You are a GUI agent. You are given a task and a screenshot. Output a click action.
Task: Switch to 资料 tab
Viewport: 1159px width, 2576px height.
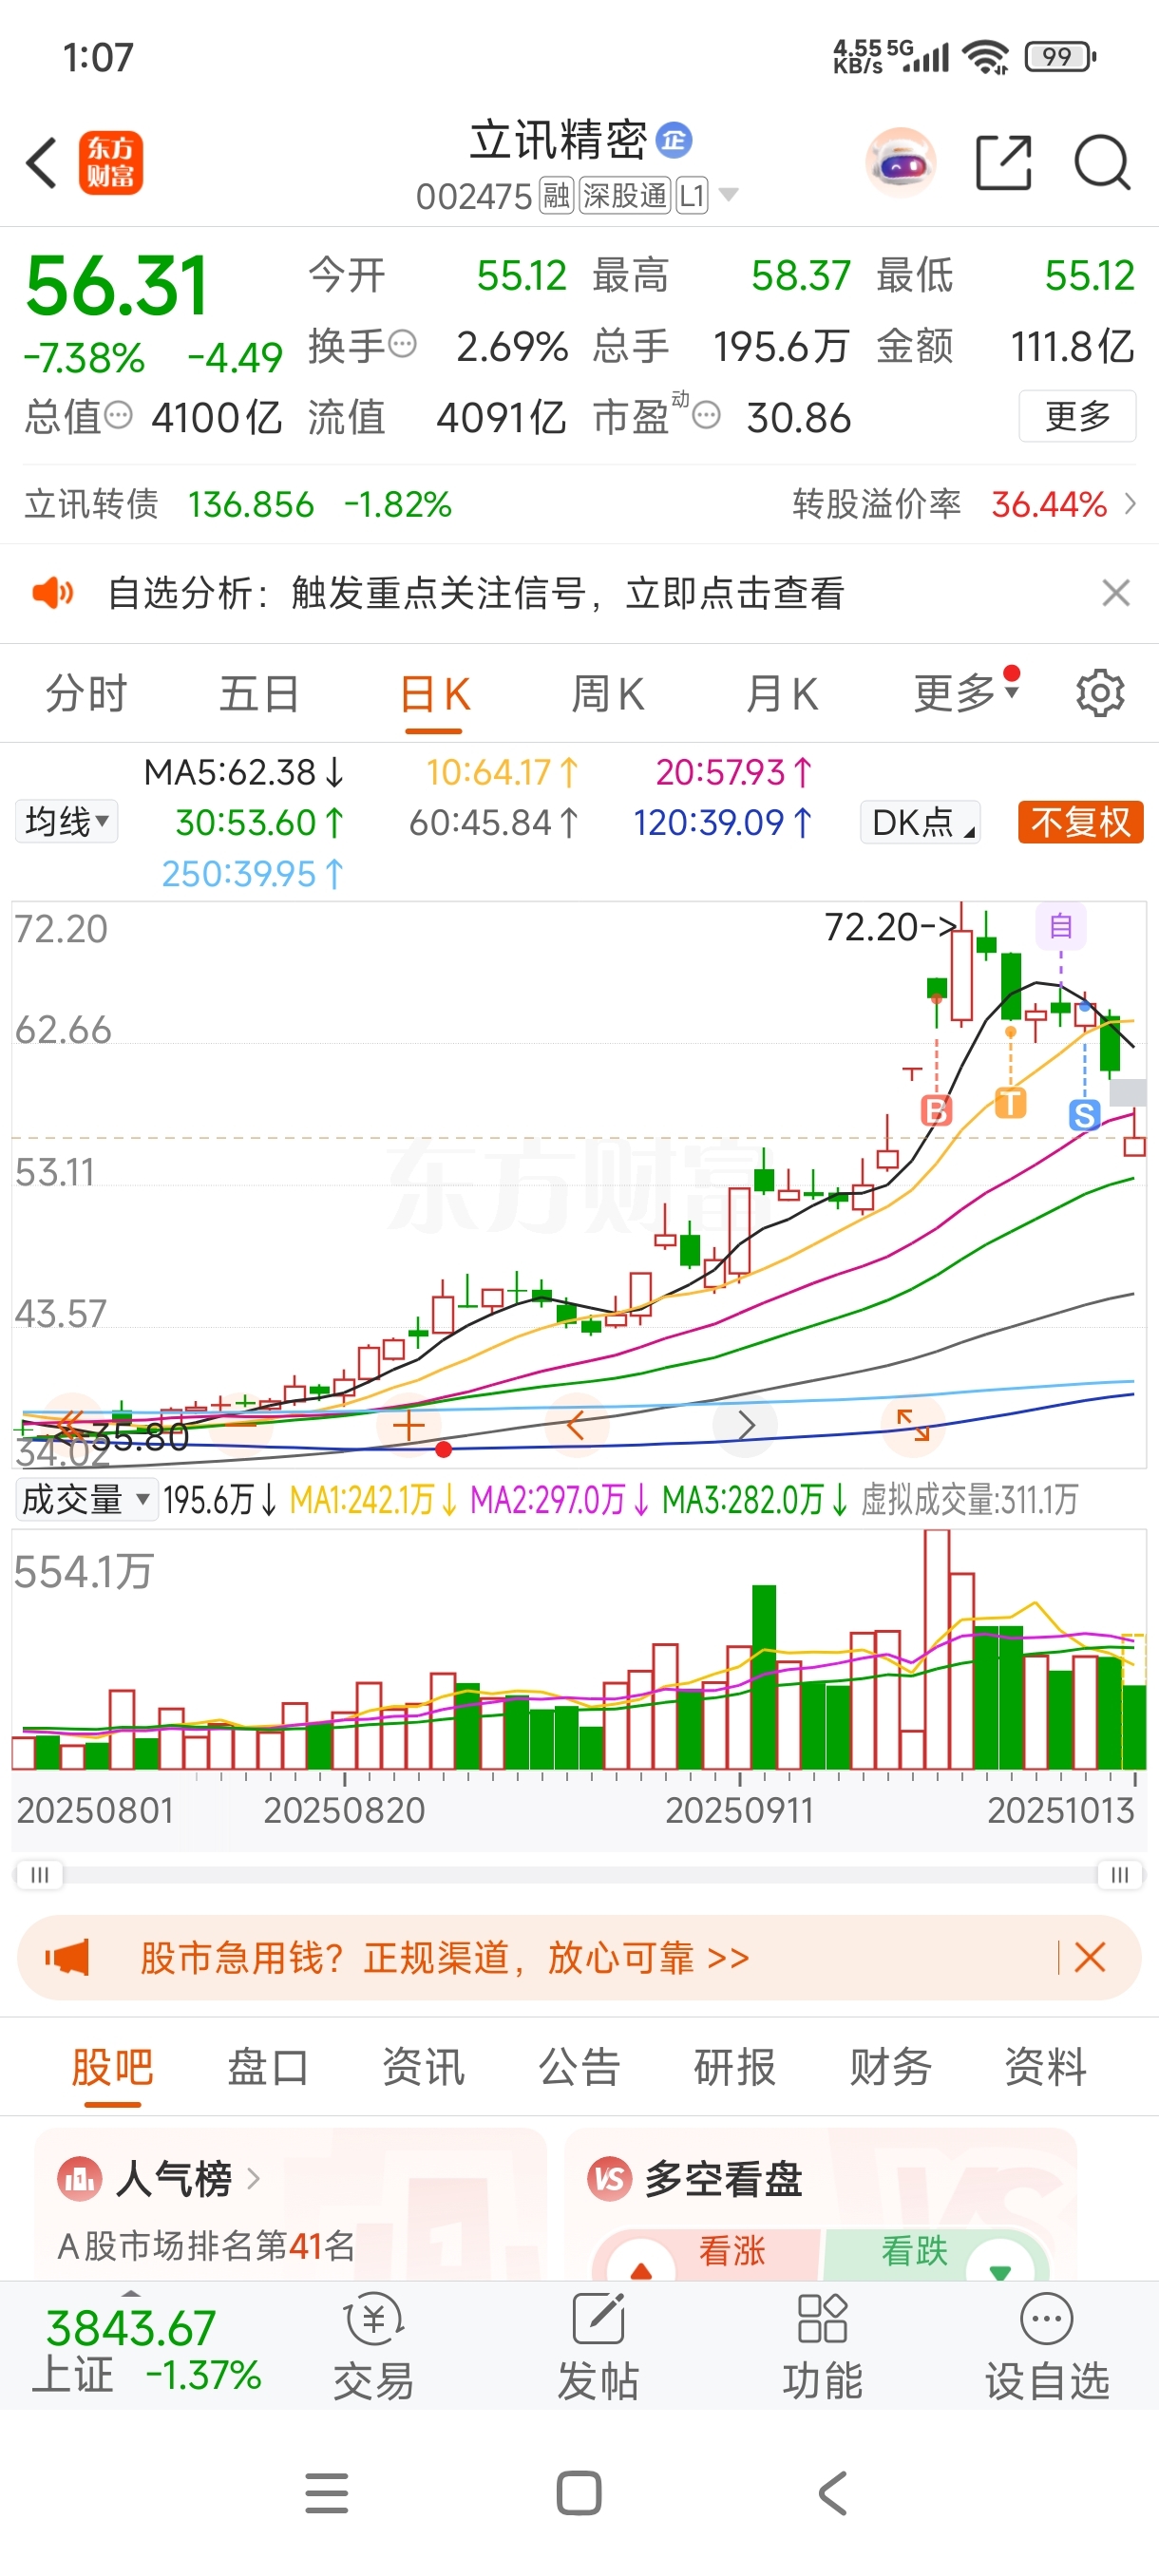click(x=1046, y=2067)
